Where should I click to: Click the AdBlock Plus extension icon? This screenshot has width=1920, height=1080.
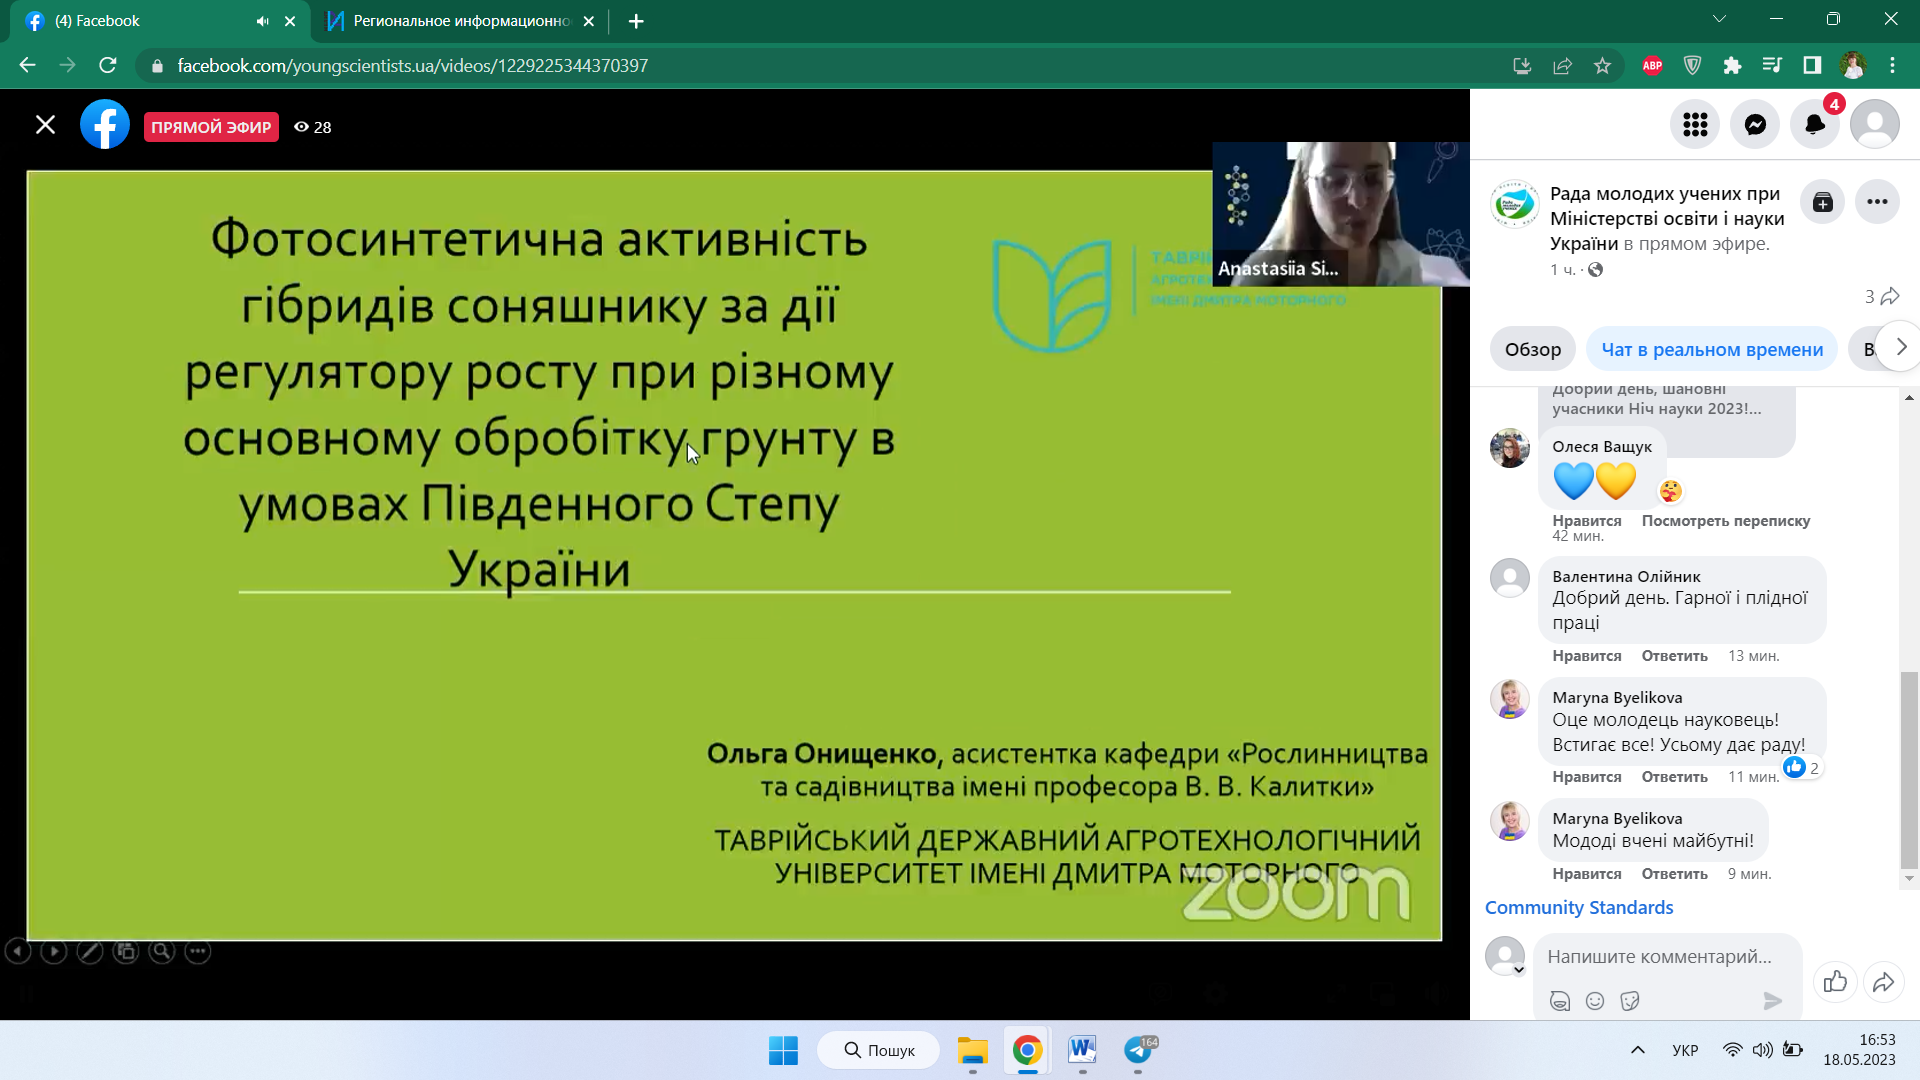point(1652,66)
